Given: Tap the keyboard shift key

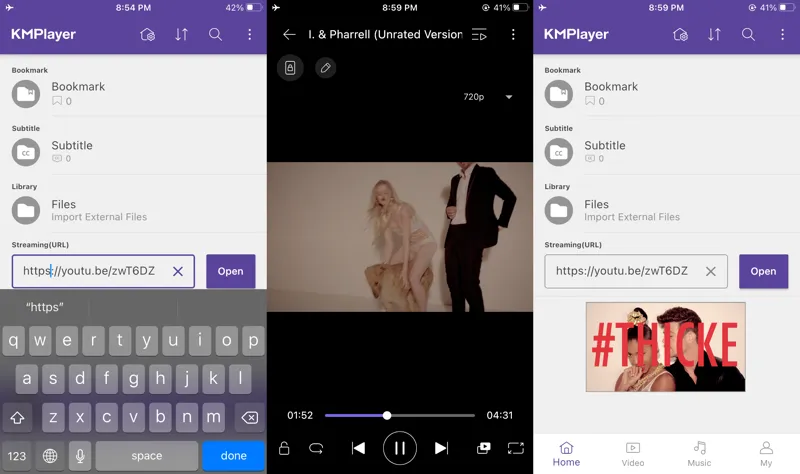Looking at the screenshot, I should pos(17,418).
